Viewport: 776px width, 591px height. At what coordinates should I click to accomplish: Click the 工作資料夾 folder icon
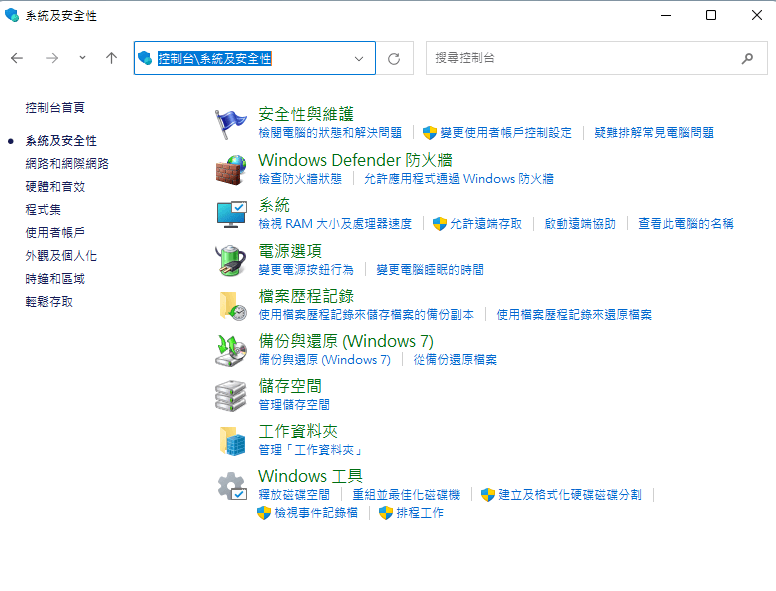233,441
